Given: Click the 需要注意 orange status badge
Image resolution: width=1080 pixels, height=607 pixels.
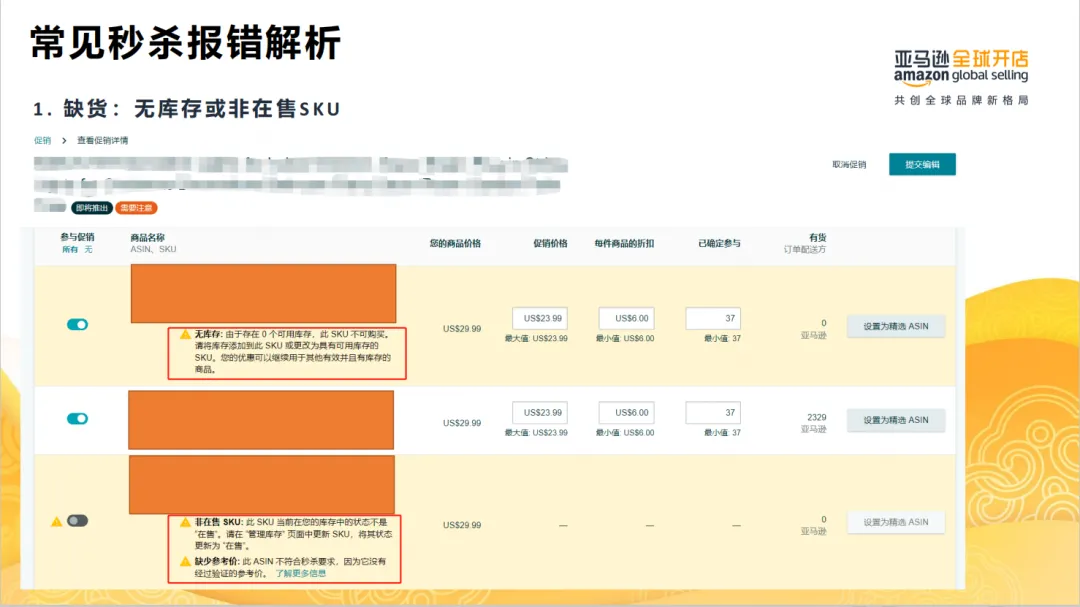Looking at the screenshot, I should click(136, 208).
